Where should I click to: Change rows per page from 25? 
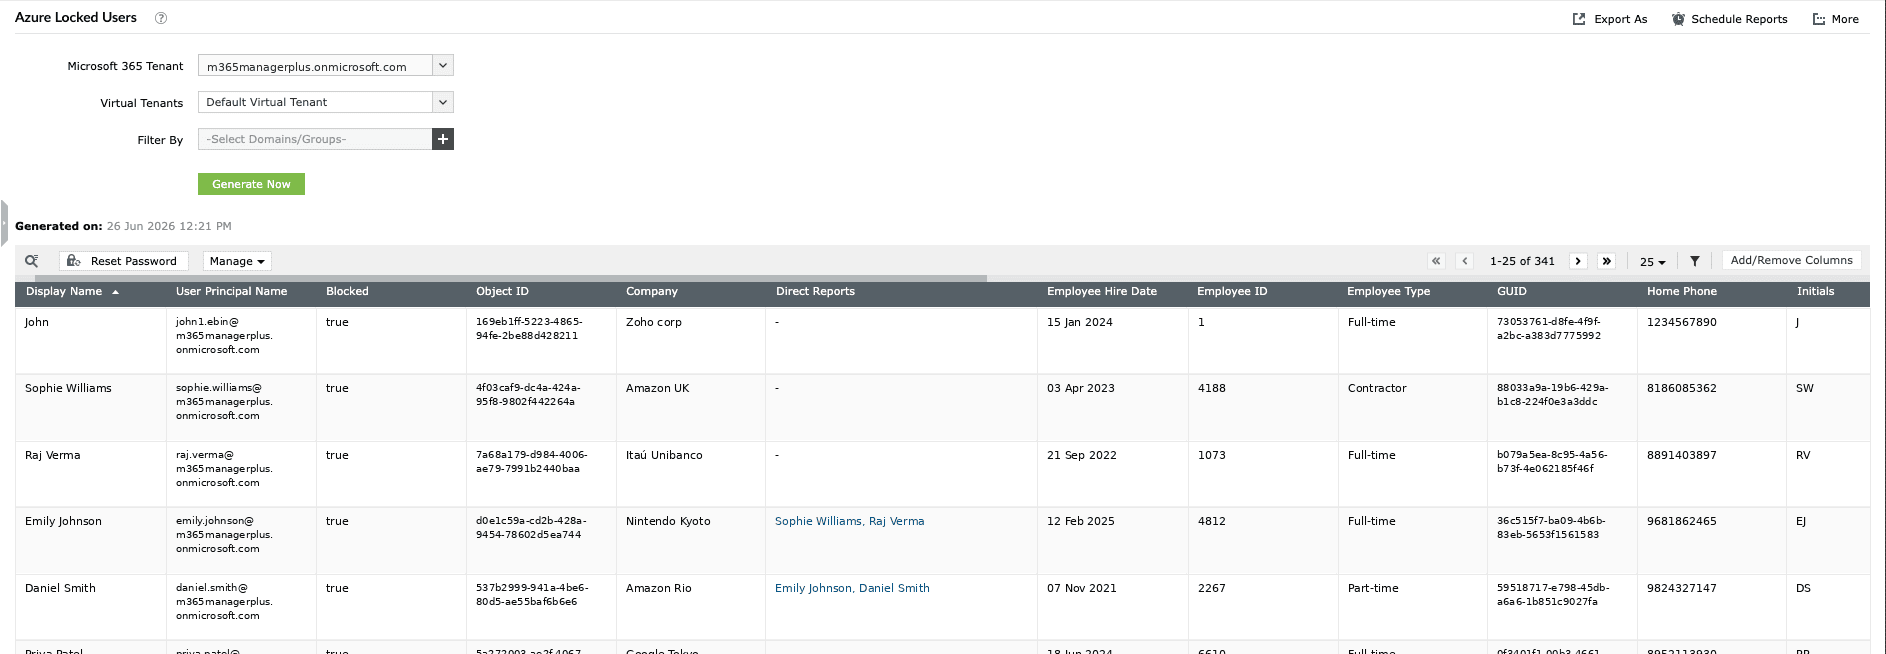point(1652,261)
